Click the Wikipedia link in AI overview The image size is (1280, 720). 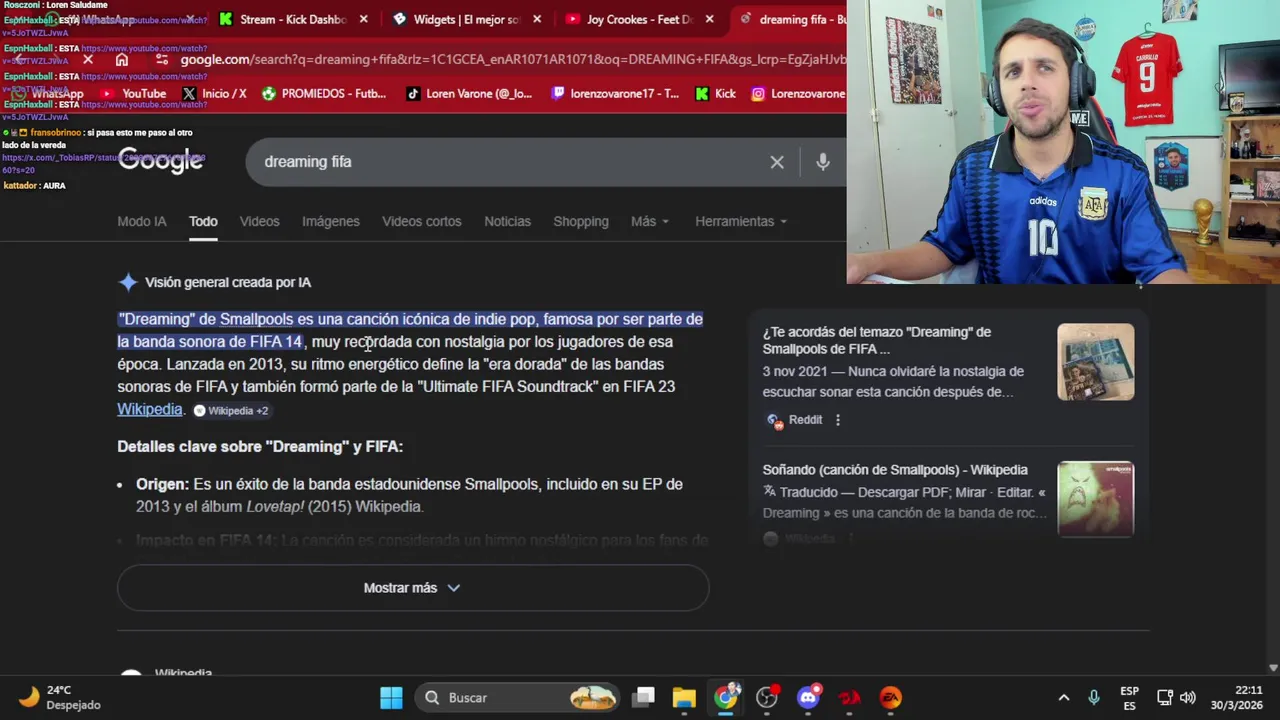(150, 409)
